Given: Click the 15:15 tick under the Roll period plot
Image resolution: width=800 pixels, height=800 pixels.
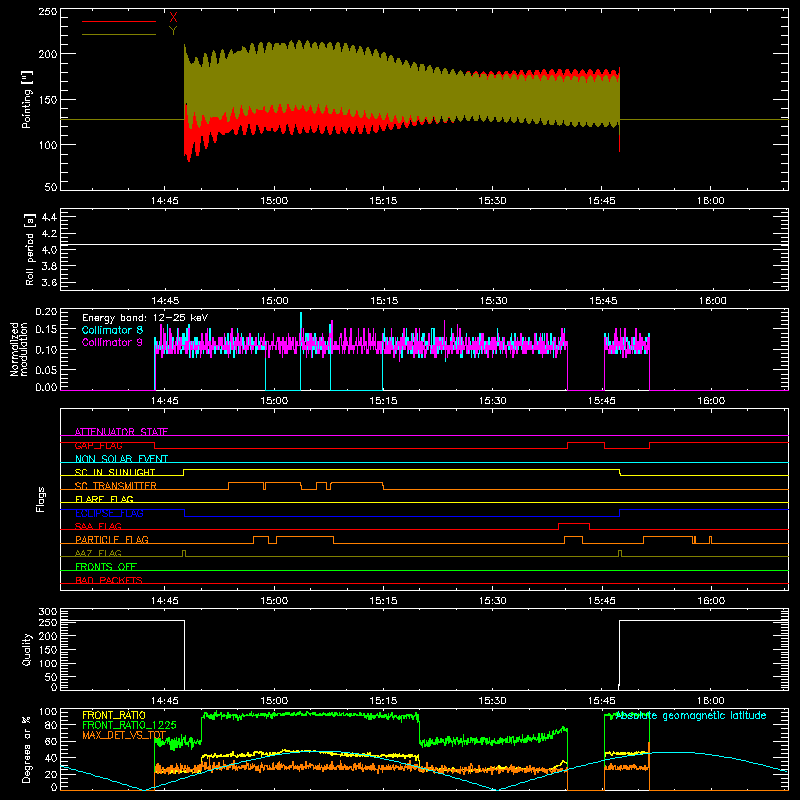Looking at the screenshot, I should click(384, 301).
